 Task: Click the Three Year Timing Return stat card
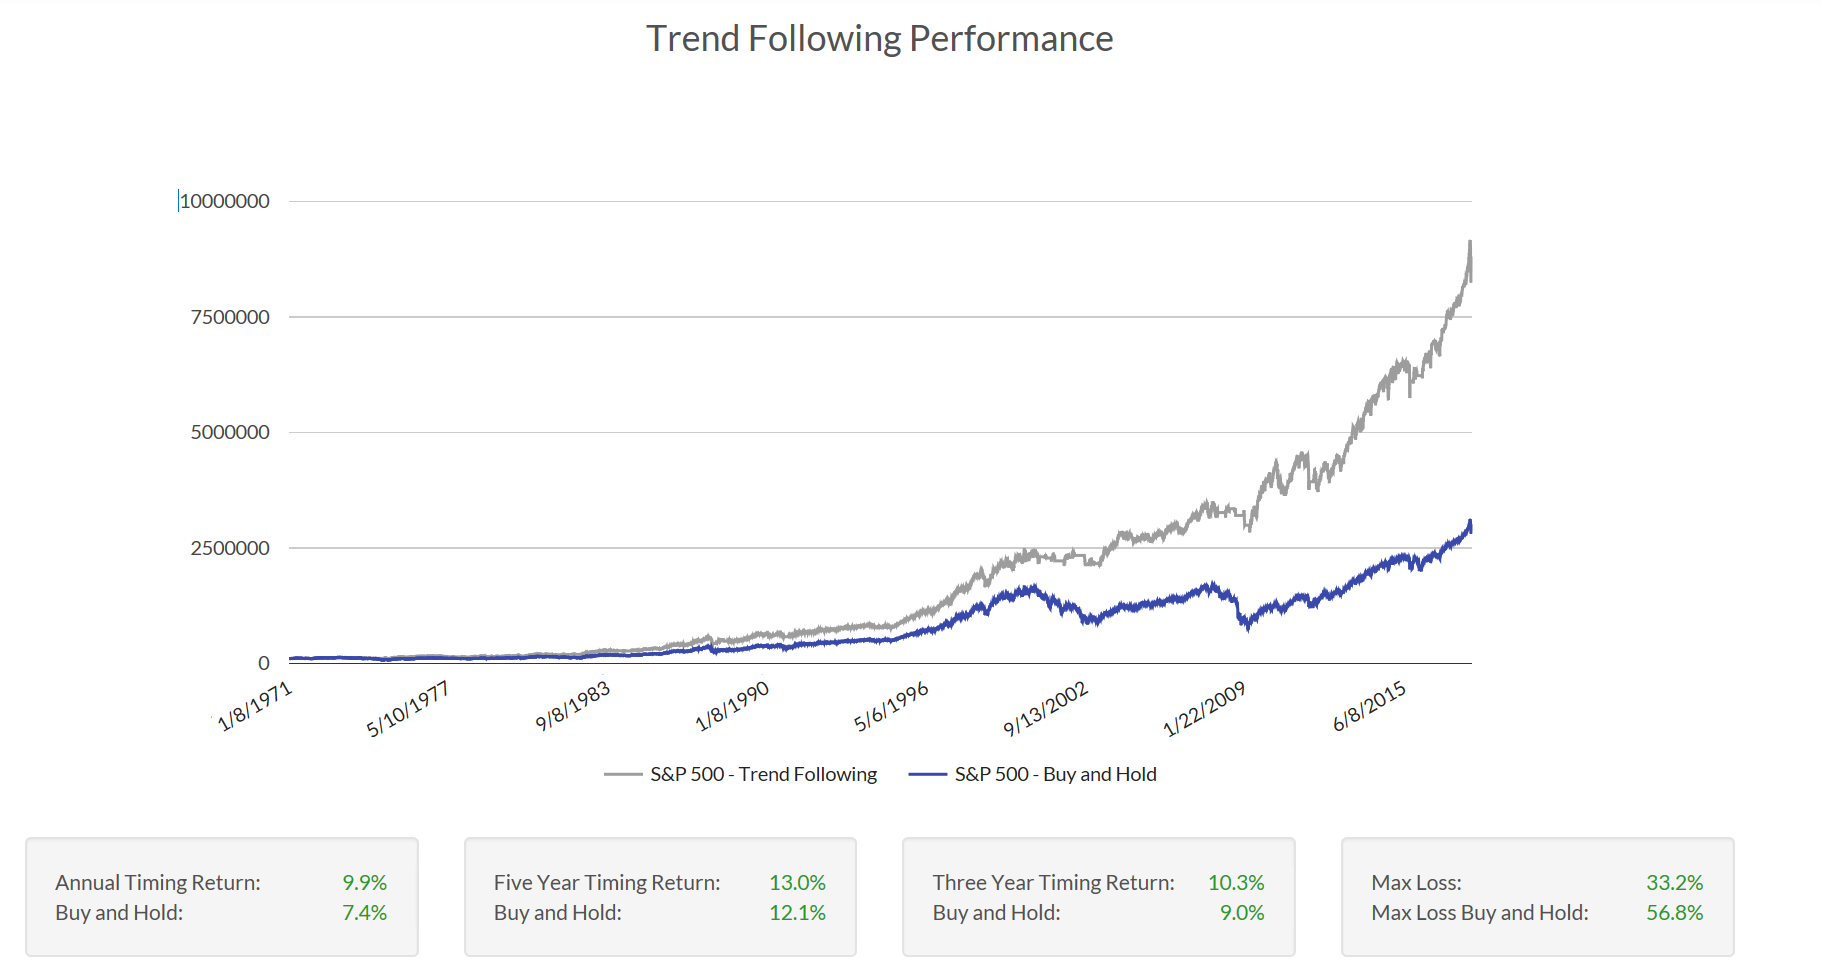[x=1099, y=897]
